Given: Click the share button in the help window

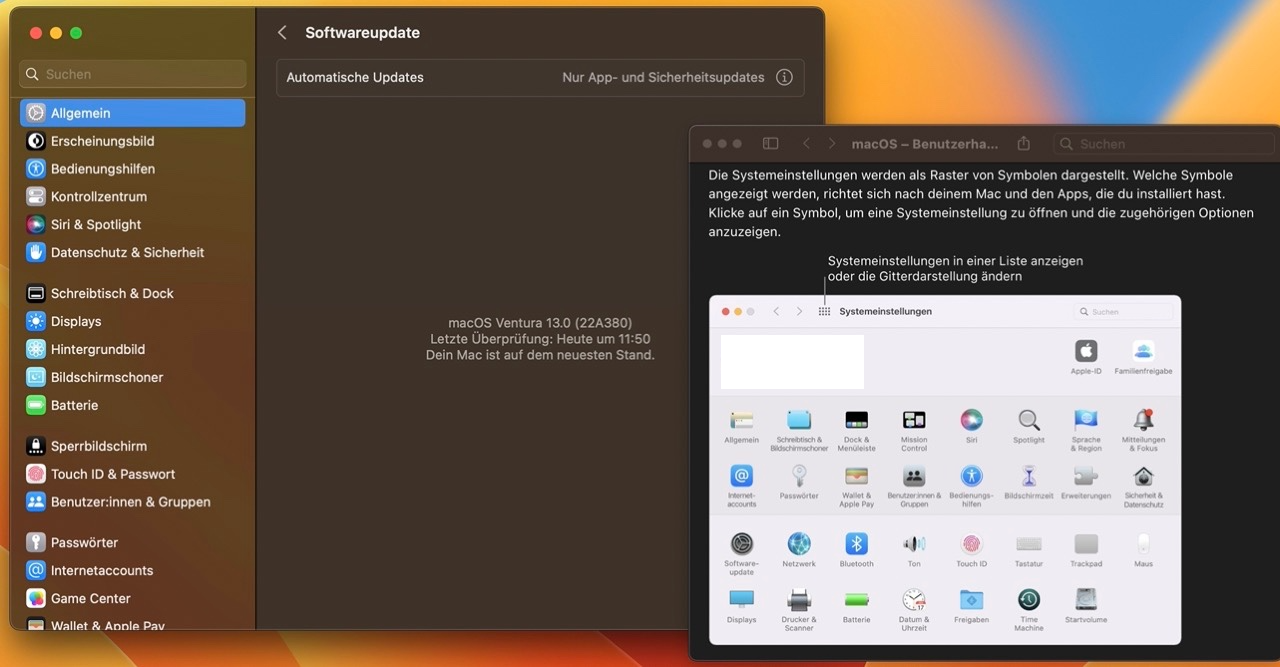Looking at the screenshot, I should coord(1024,144).
